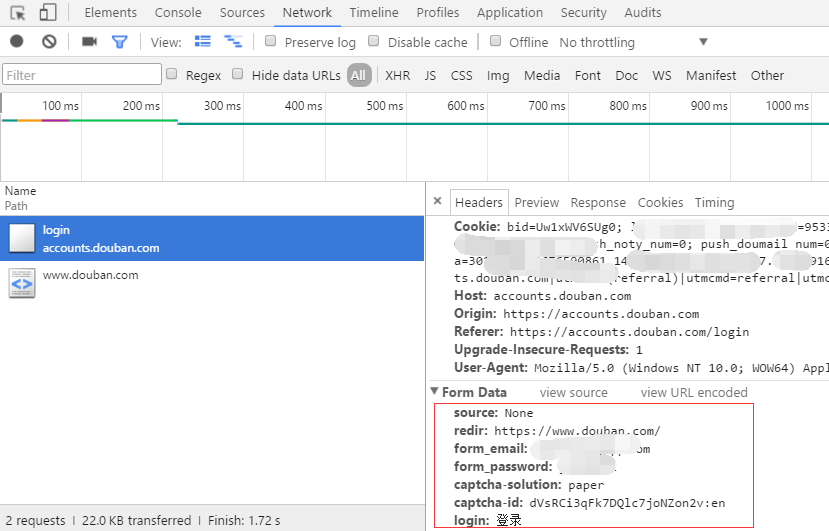Image resolution: width=829 pixels, height=531 pixels.
Task: Click the inspect element cursor icon
Action: click(x=17, y=13)
